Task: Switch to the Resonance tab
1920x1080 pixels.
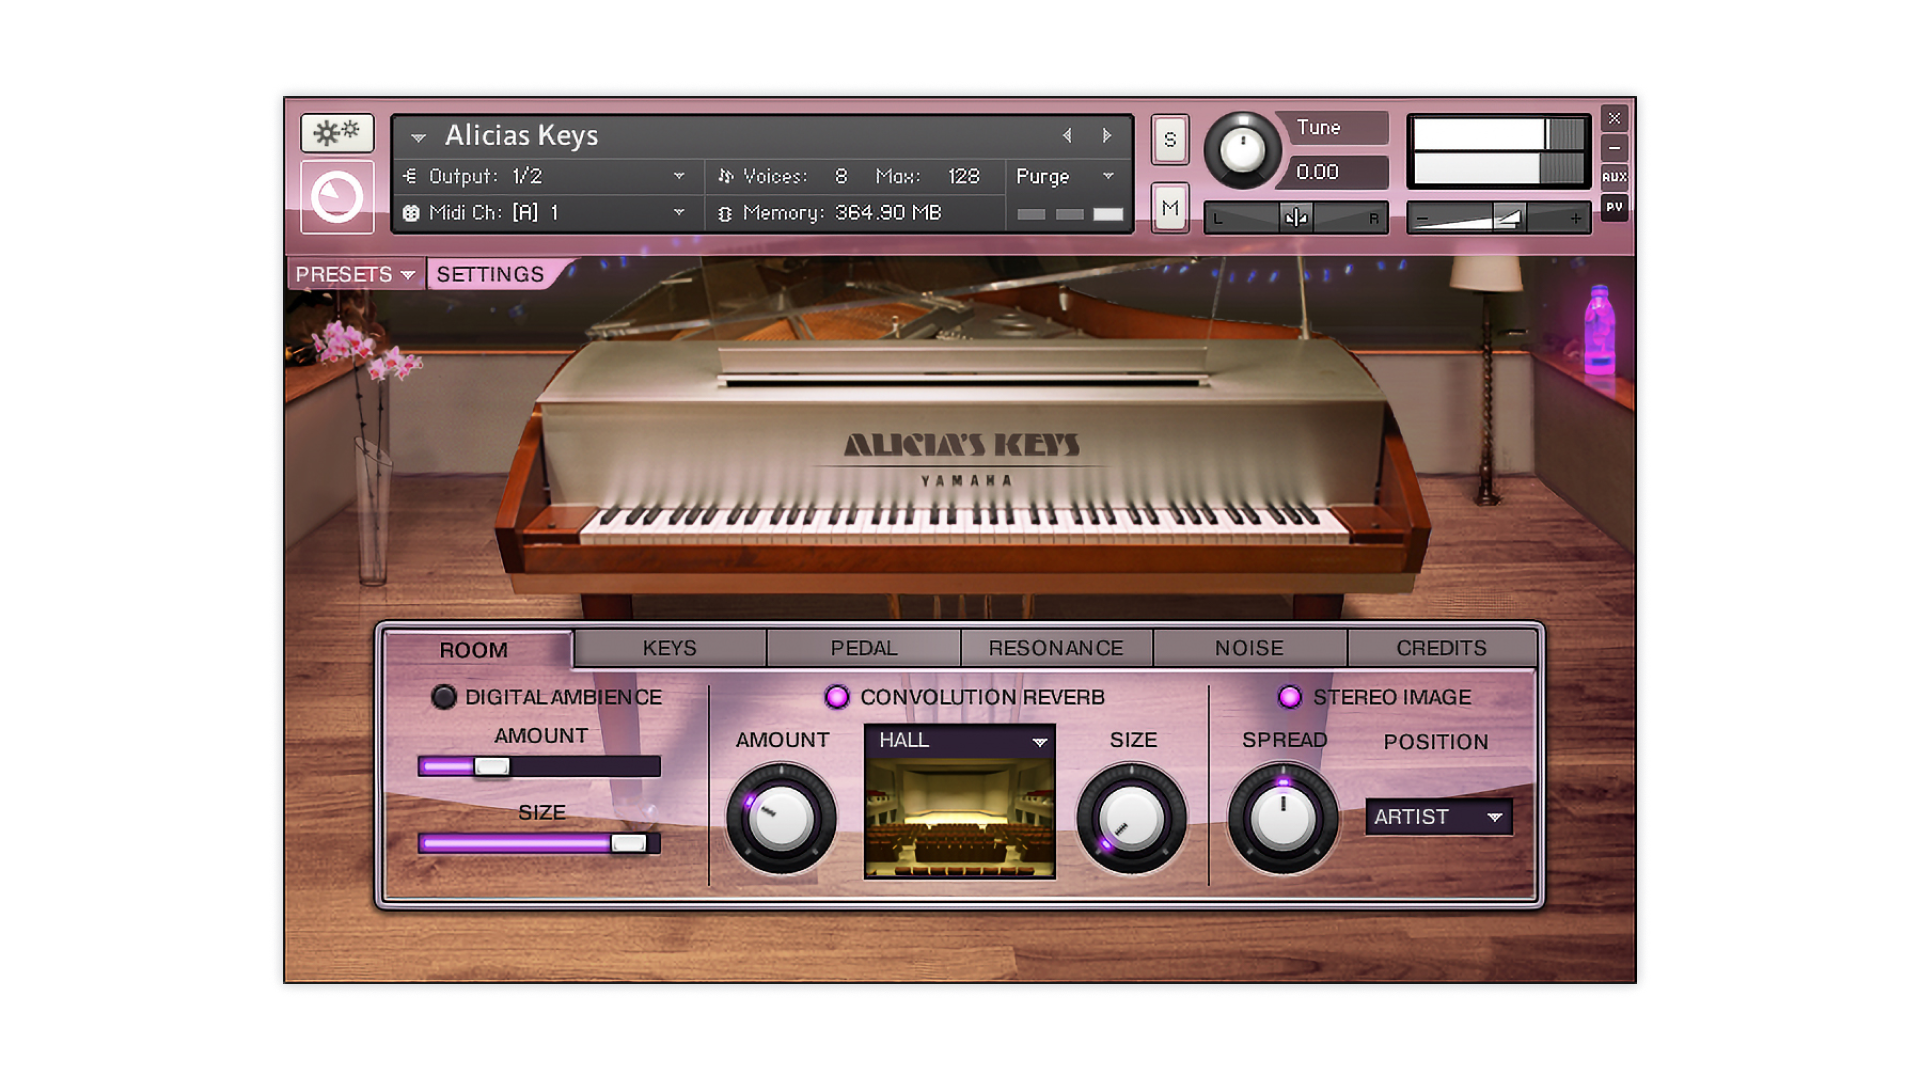Action: click(x=1056, y=648)
